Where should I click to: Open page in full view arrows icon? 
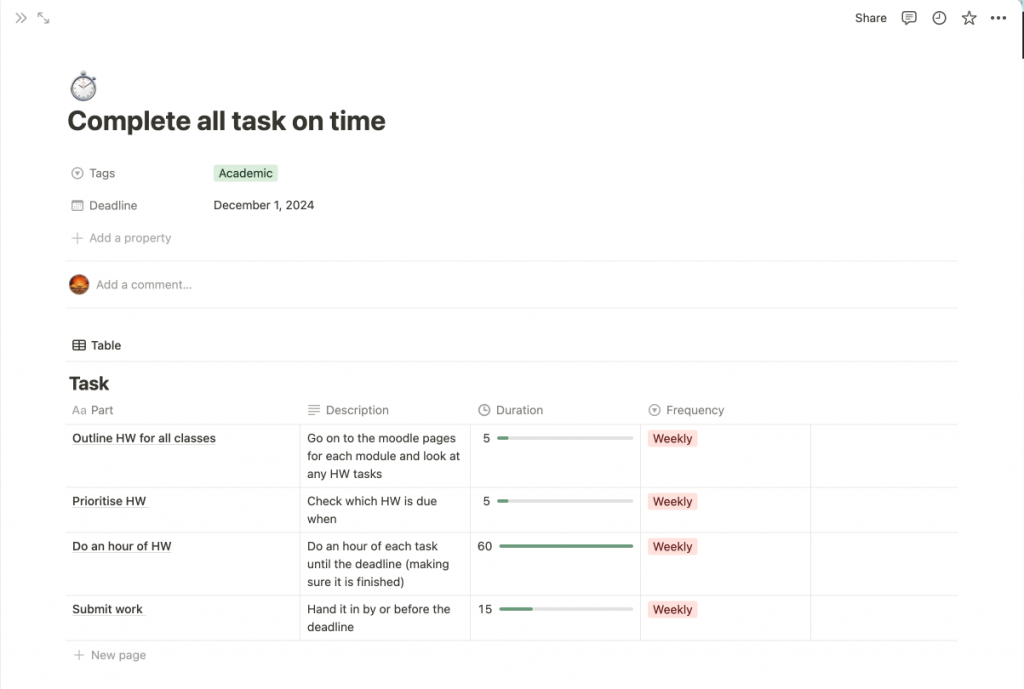click(x=43, y=18)
